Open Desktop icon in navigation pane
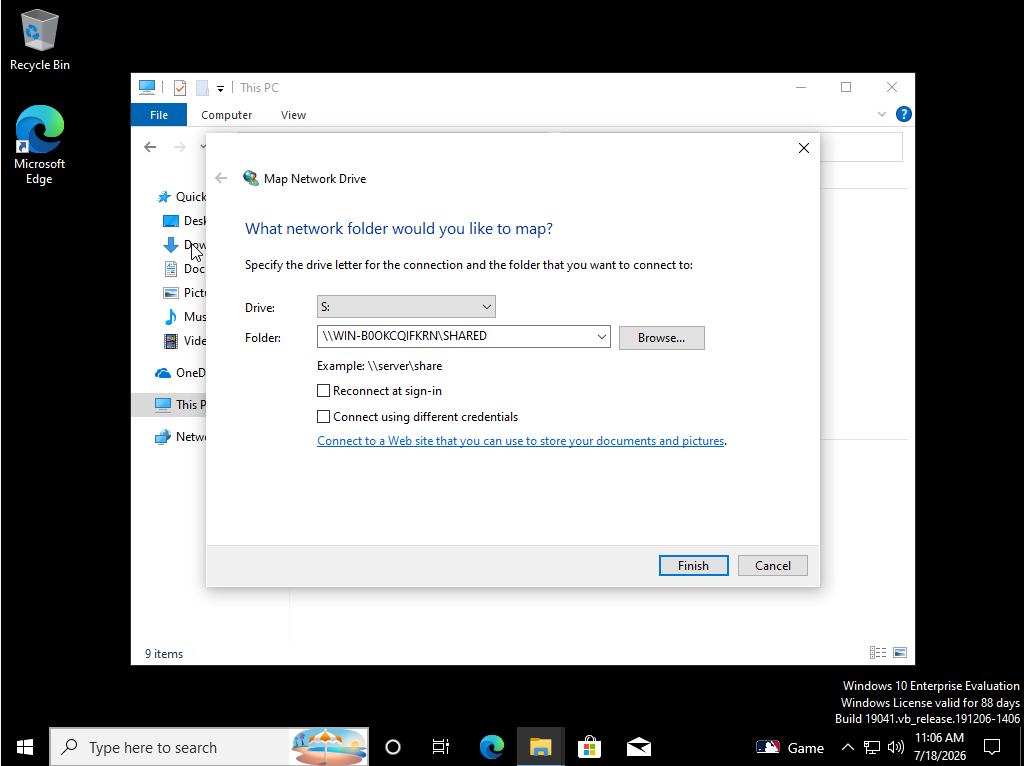This screenshot has height=766, width=1024. tap(170, 221)
